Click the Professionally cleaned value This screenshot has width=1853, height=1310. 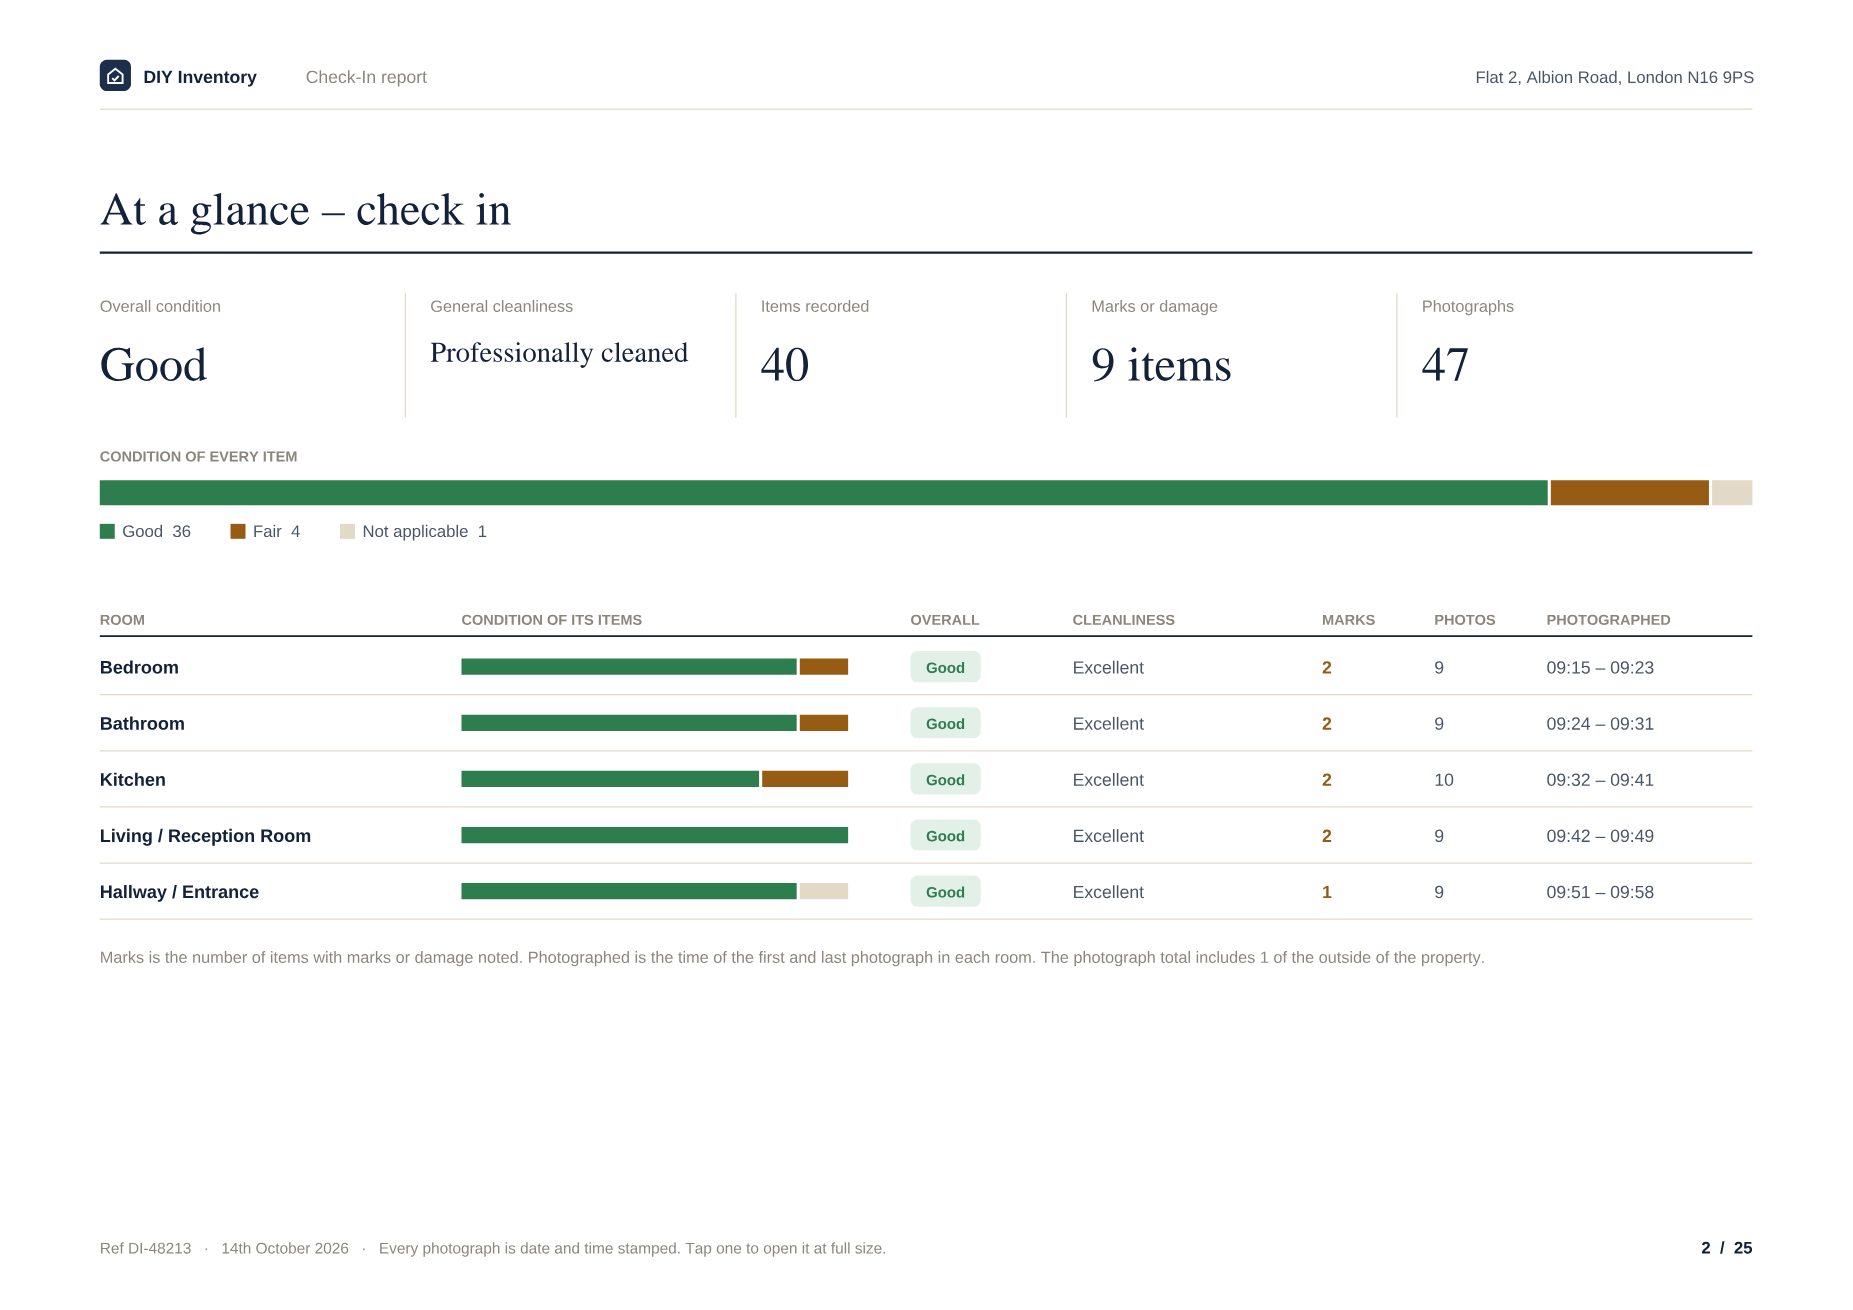[559, 353]
